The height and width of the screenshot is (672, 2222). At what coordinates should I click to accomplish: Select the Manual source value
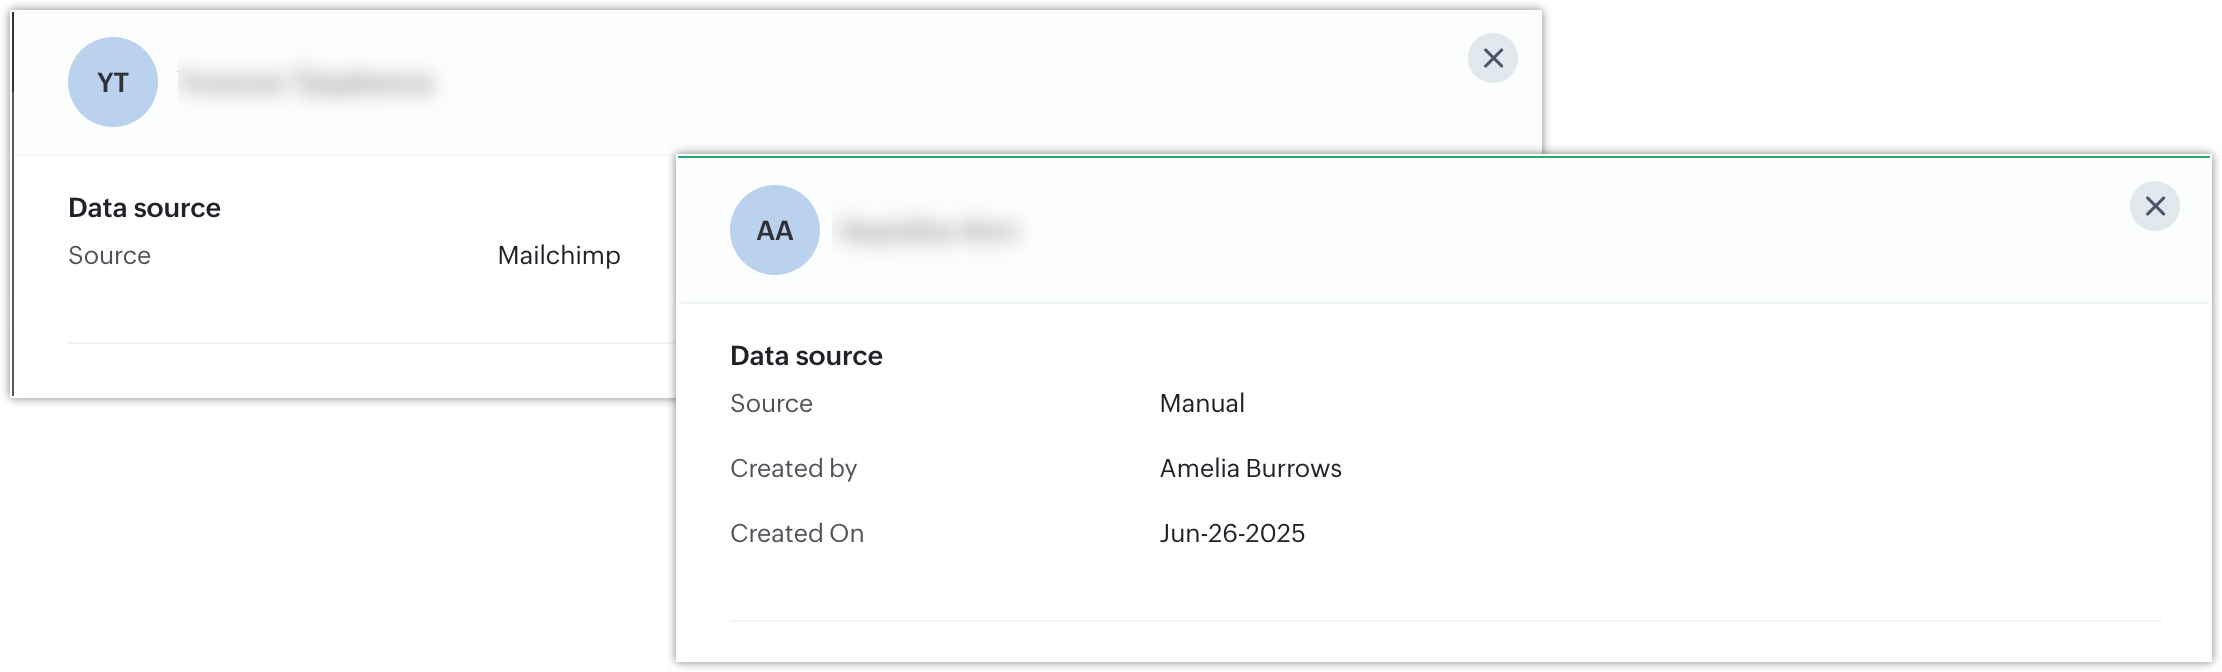pos(1202,404)
